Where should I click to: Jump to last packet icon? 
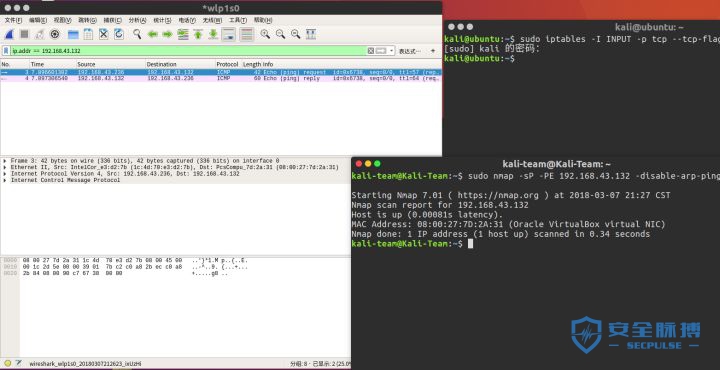pyautogui.click(x=213, y=34)
